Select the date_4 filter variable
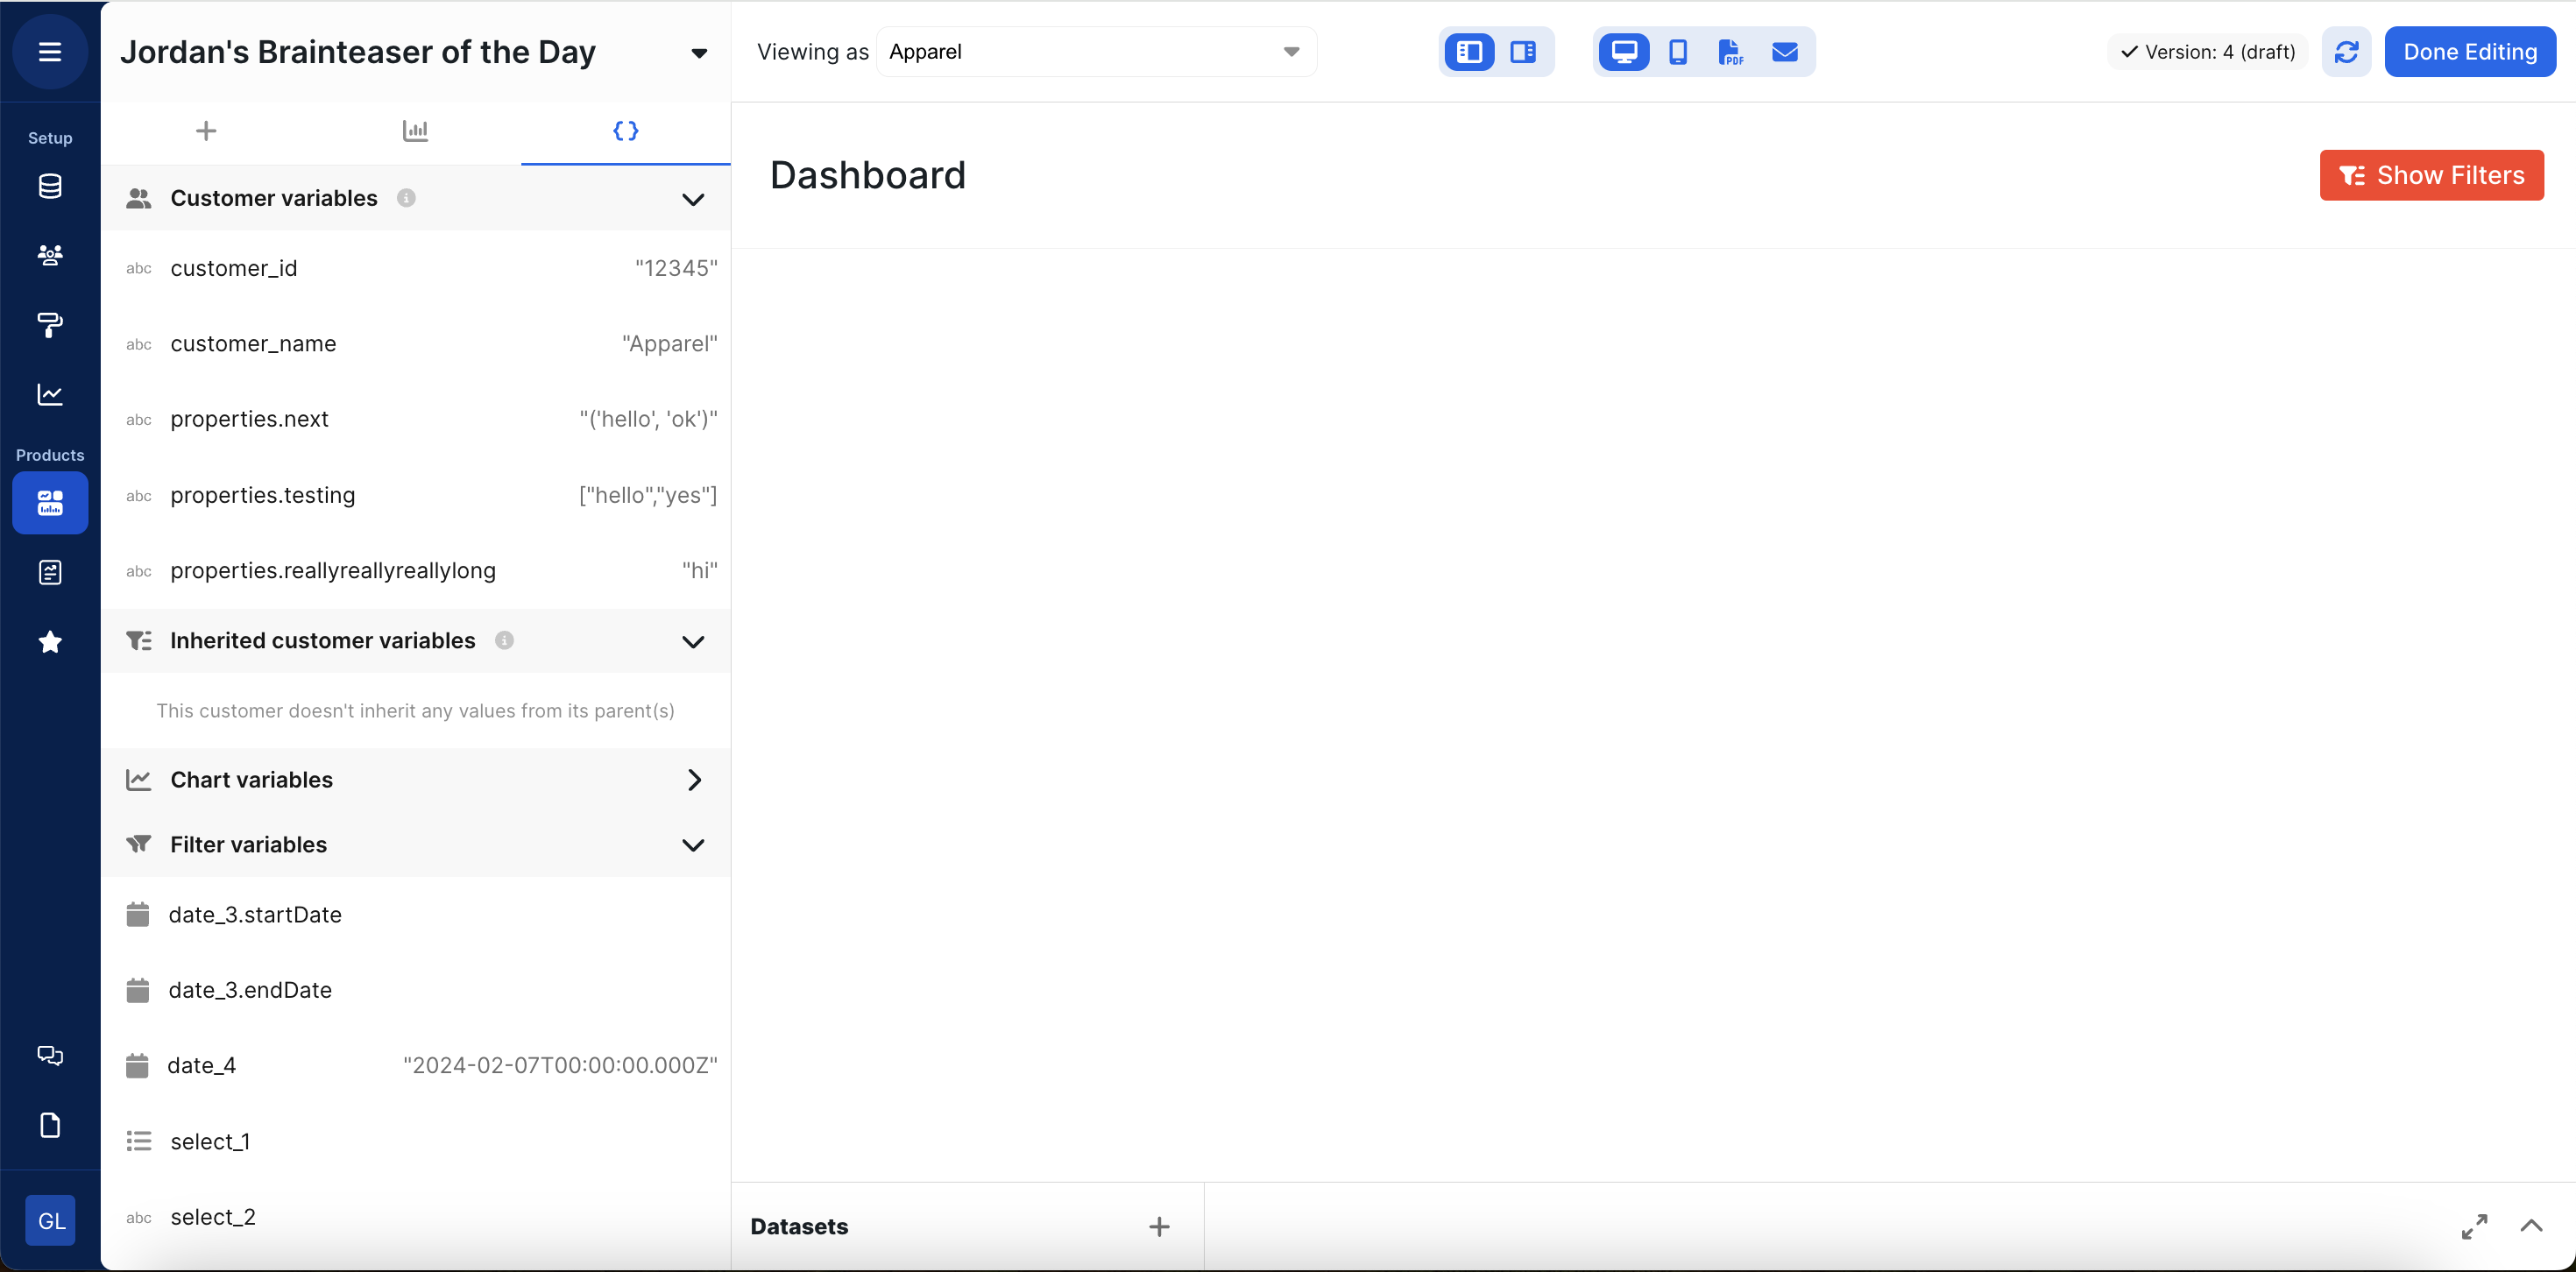Viewport: 2576px width, 1272px height. click(x=202, y=1066)
